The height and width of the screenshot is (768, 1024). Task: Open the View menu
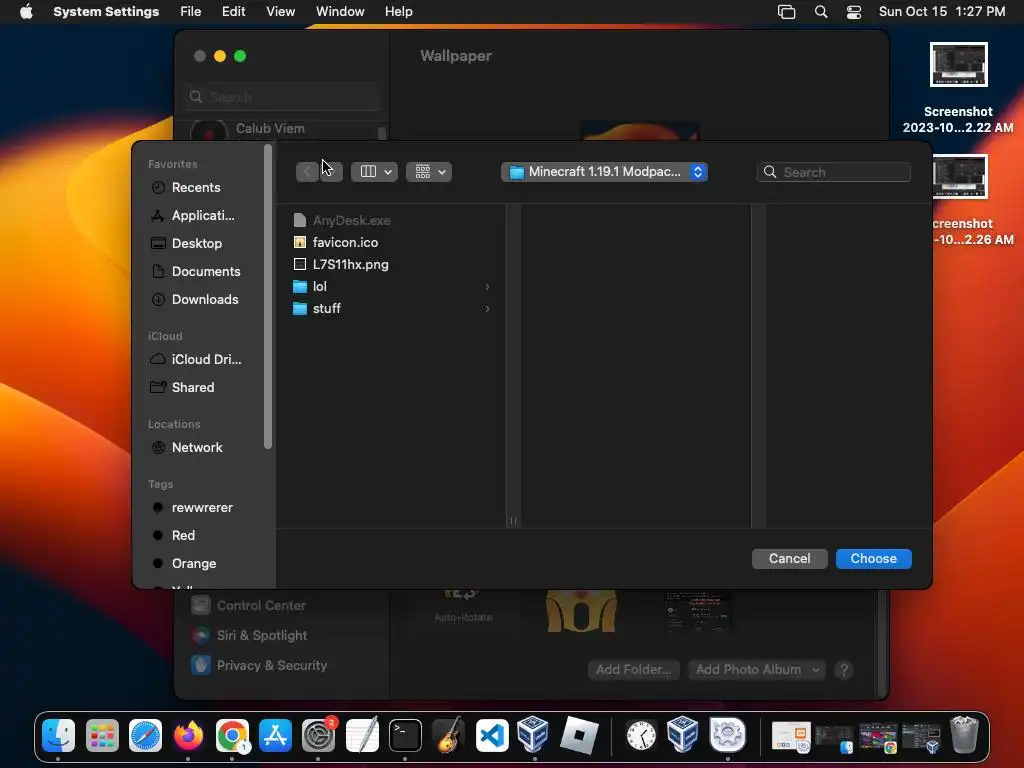[280, 12]
